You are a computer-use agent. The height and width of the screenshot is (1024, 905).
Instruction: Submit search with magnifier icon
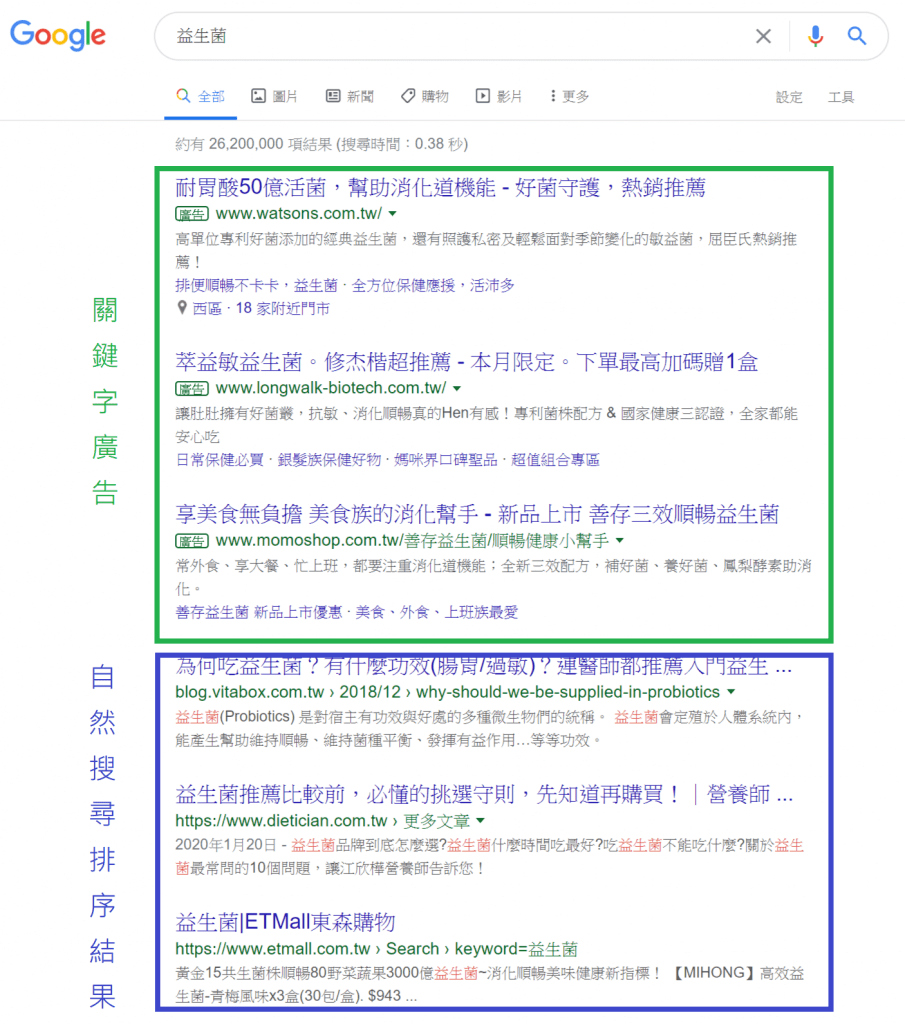857,36
